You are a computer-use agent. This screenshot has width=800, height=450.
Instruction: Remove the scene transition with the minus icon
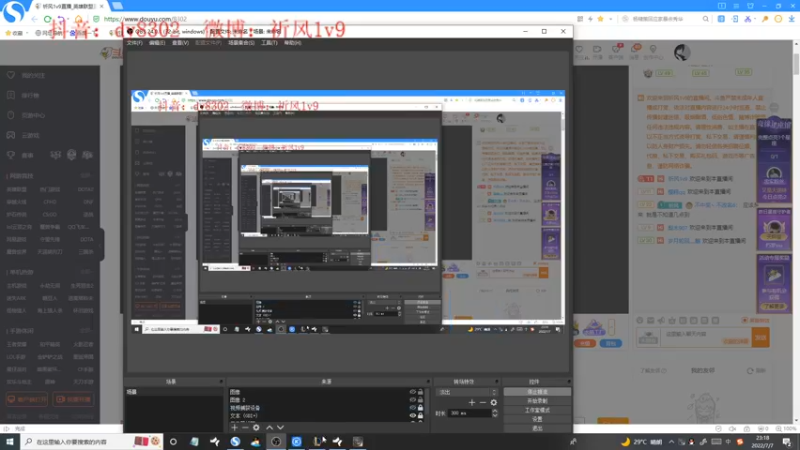(483, 403)
